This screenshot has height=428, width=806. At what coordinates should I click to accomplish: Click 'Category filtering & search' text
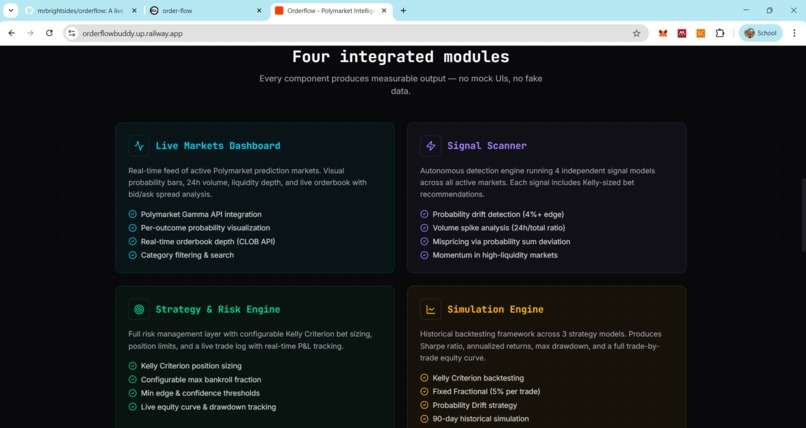point(187,255)
